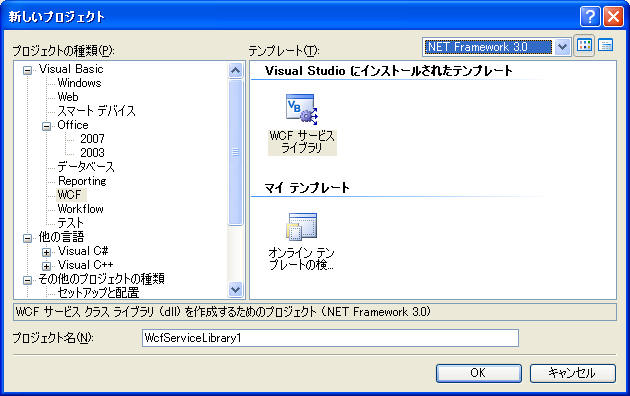Screen dimensions: 630x396
Task: Expand the Visual C# node
Action: point(47,253)
